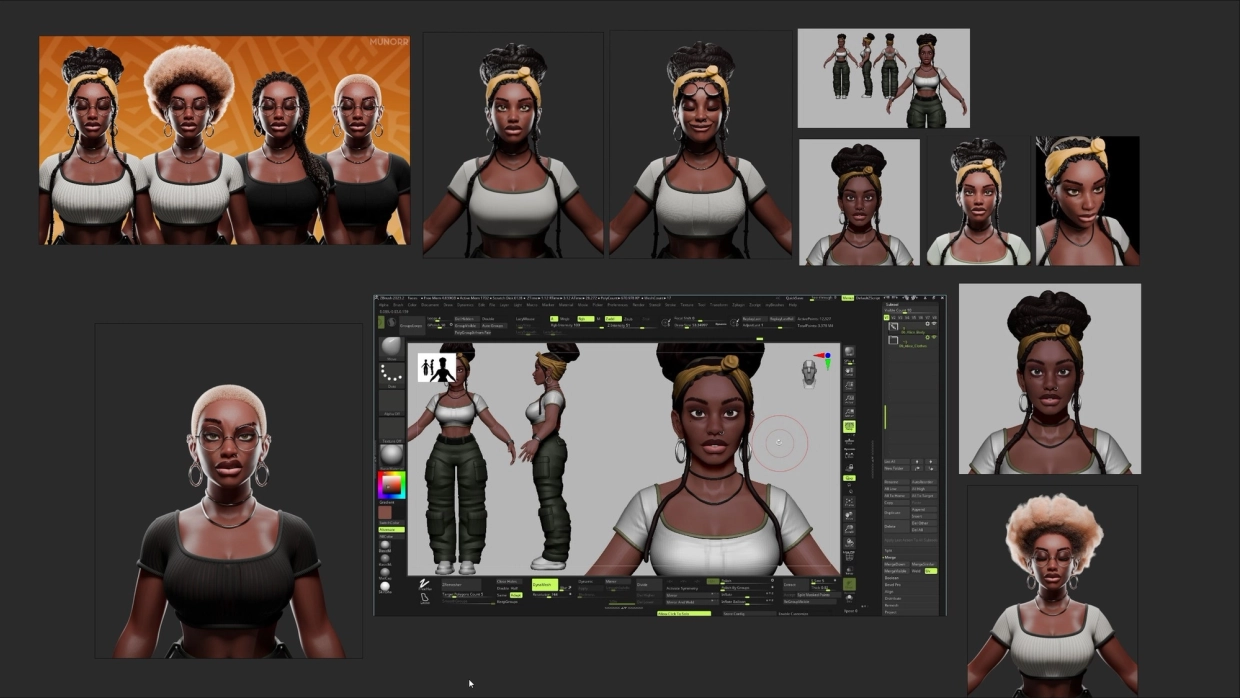Open the current brush thumbnail in ZBrush
This screenshot has height=698, width=1240.
[392, 347]
